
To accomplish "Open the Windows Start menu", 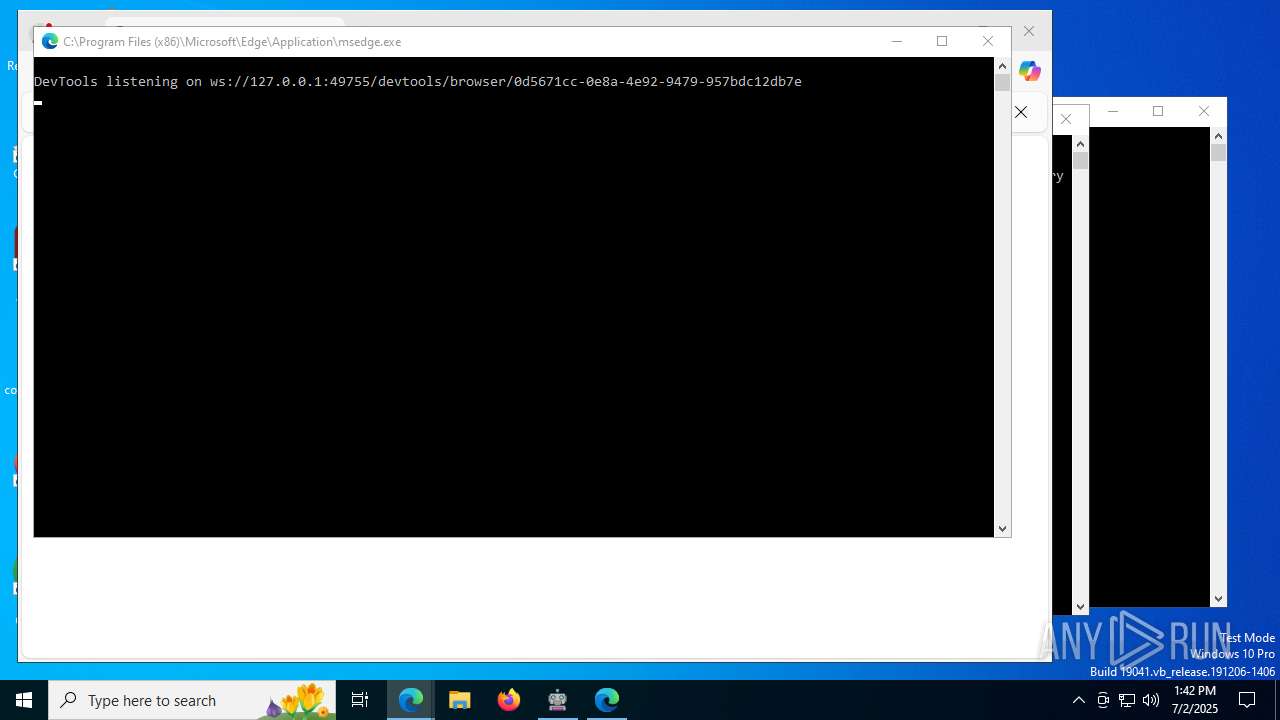I will tap(24, 700).
